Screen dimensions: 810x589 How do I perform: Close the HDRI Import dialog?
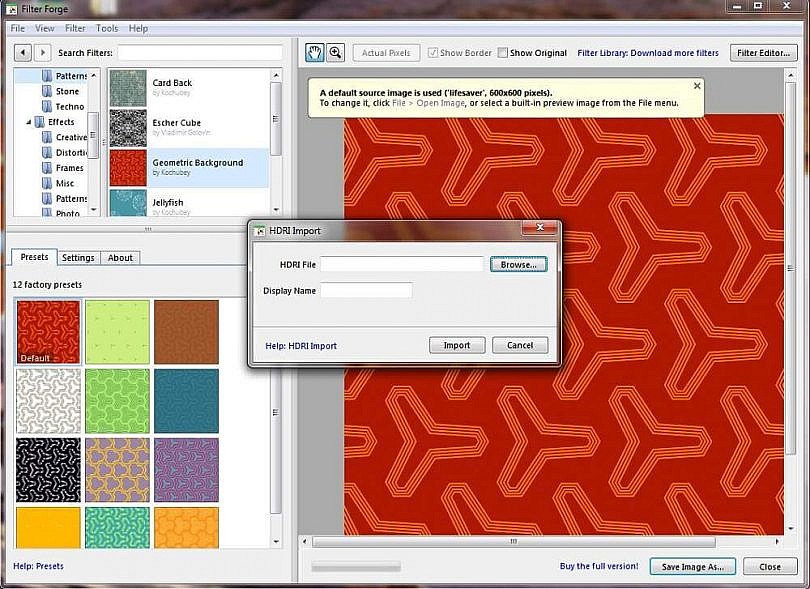[540, 227]
